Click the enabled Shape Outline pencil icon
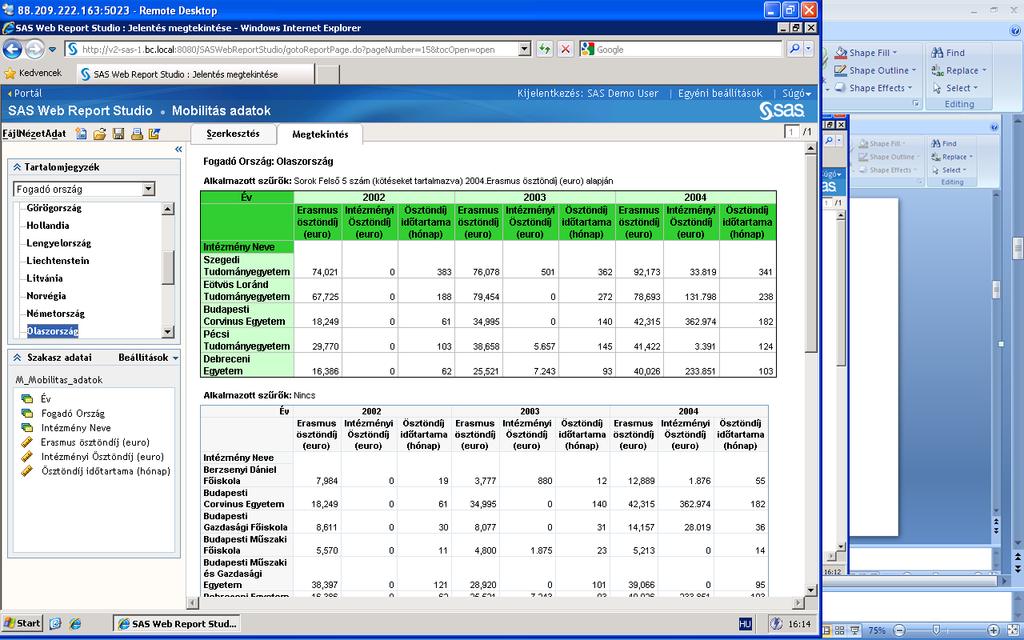 tap(840, 71)
